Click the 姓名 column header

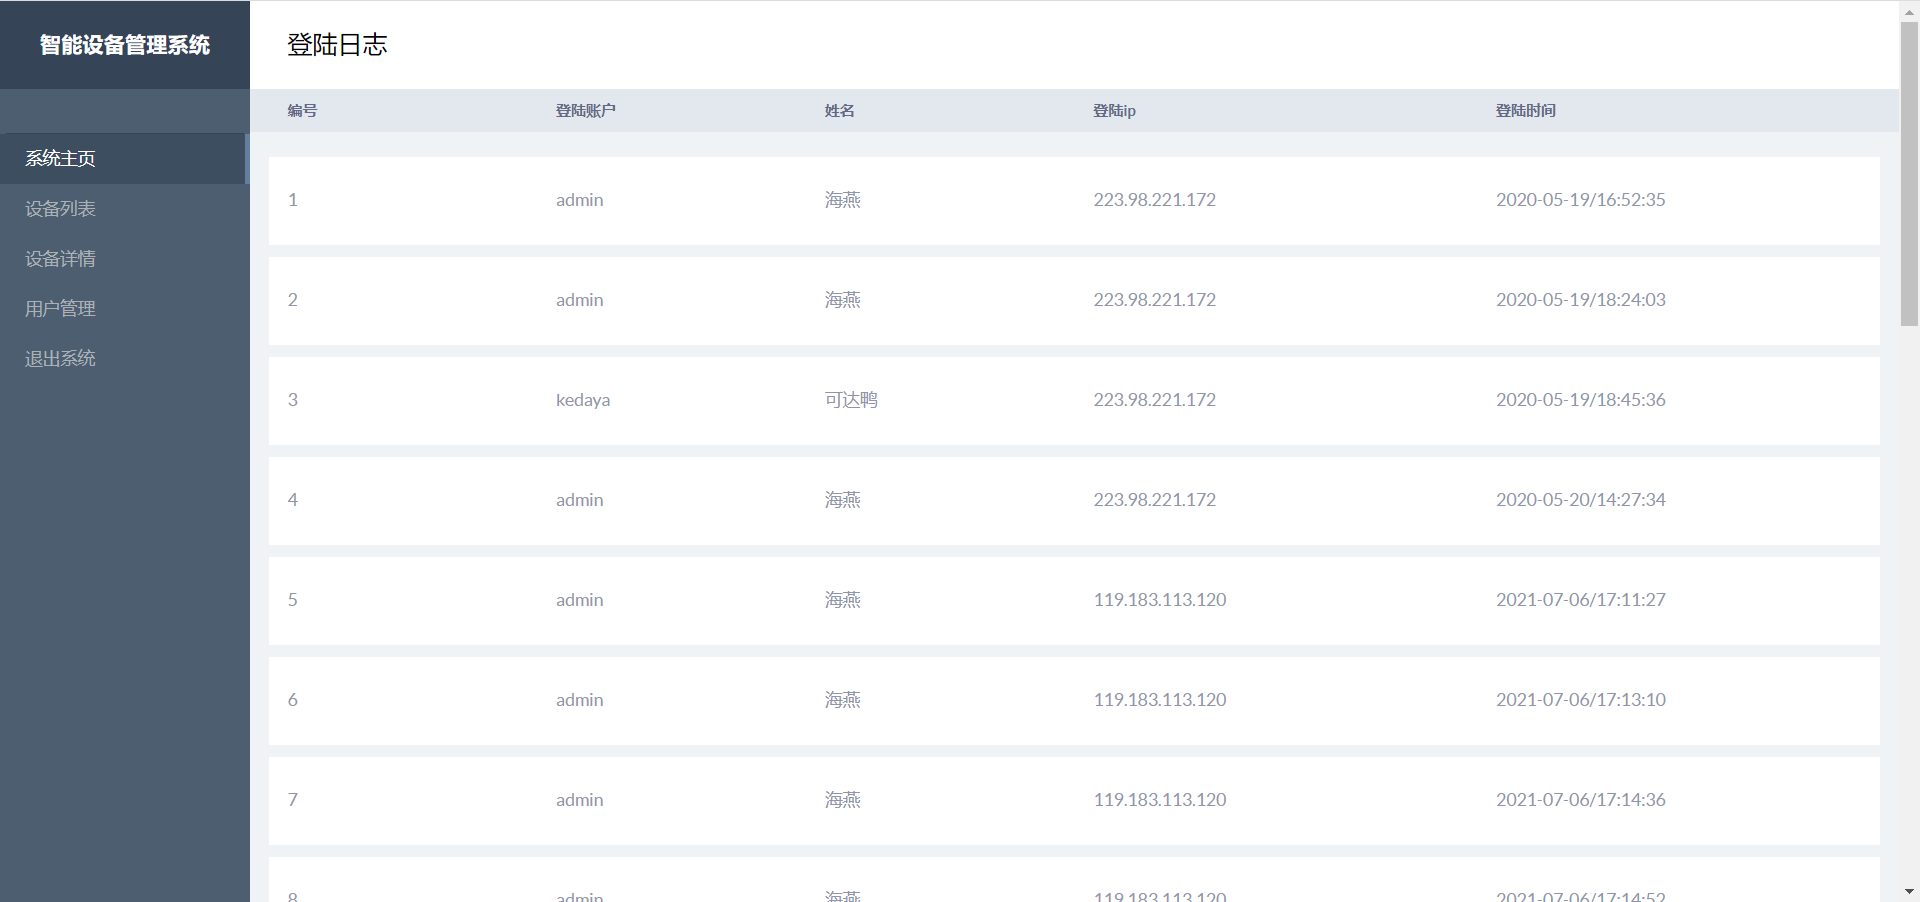[x=840, y=111]
